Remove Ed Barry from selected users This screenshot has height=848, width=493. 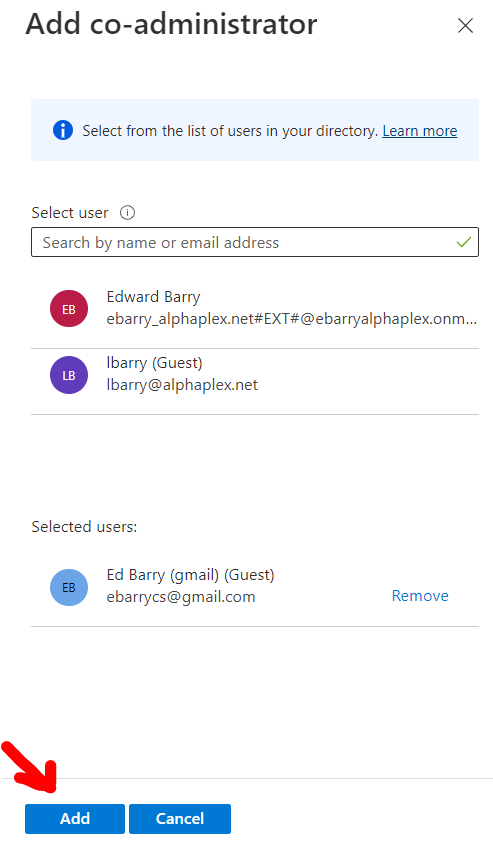click(420, 595)
